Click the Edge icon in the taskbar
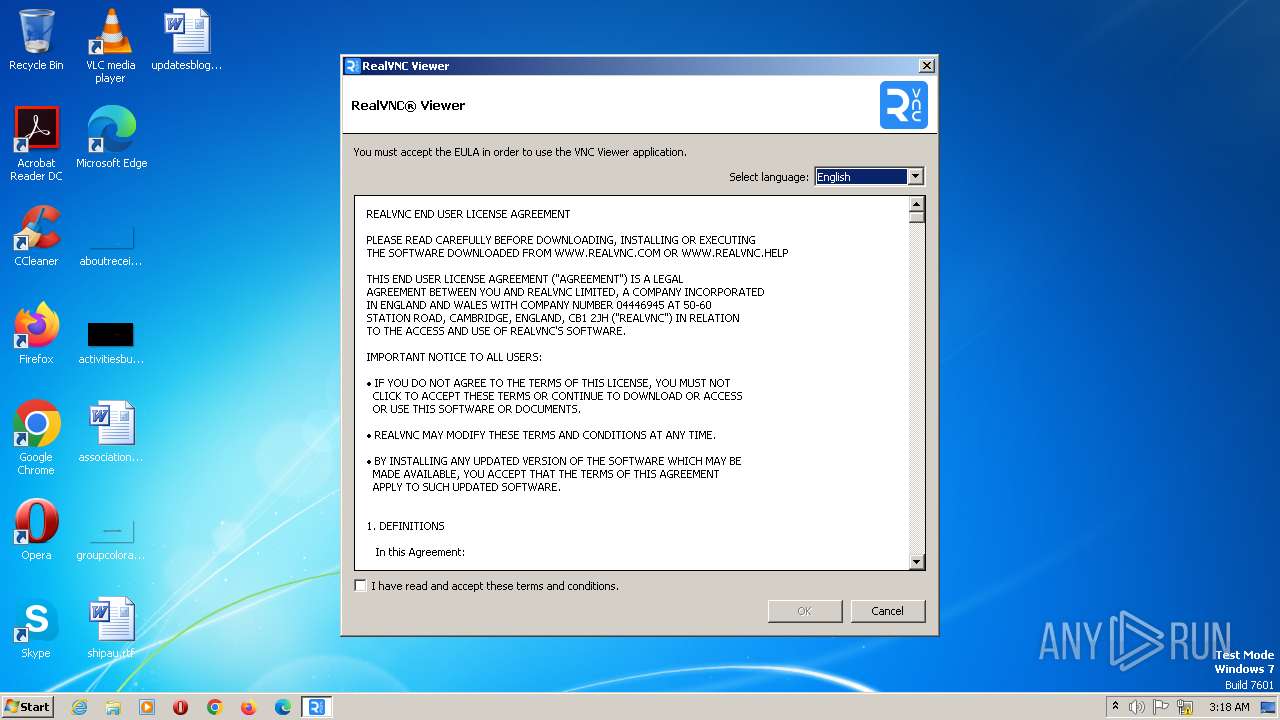This screenshot has width=1280, height=720. (x=283, y=707)
